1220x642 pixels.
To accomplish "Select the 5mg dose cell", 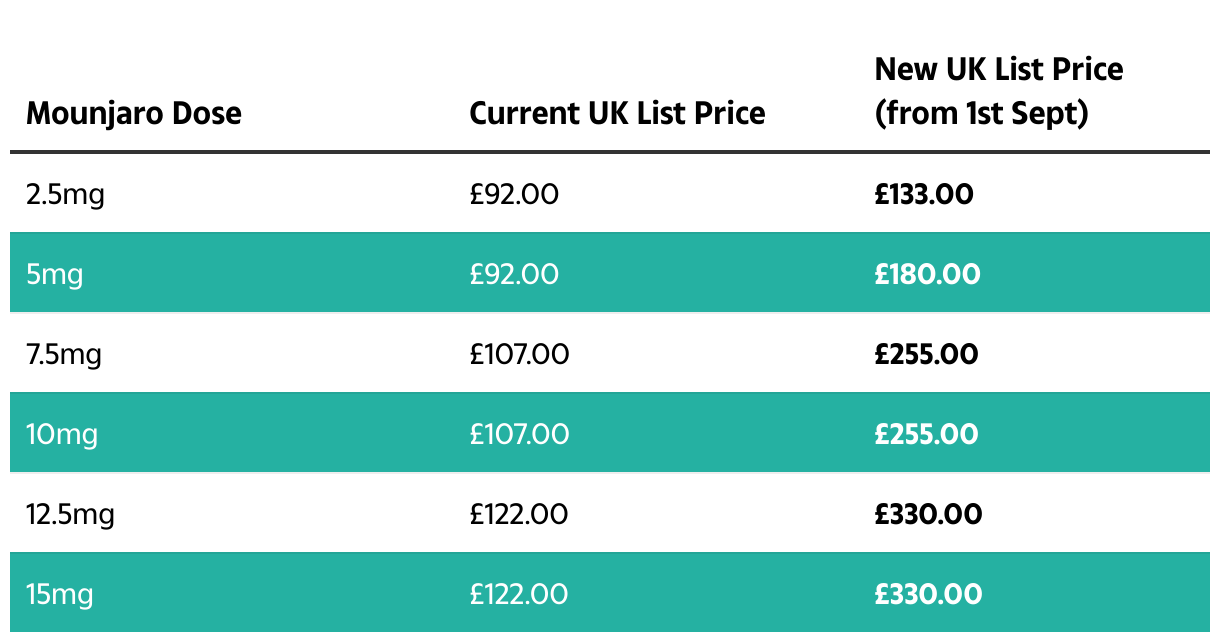I will [54, 274].
